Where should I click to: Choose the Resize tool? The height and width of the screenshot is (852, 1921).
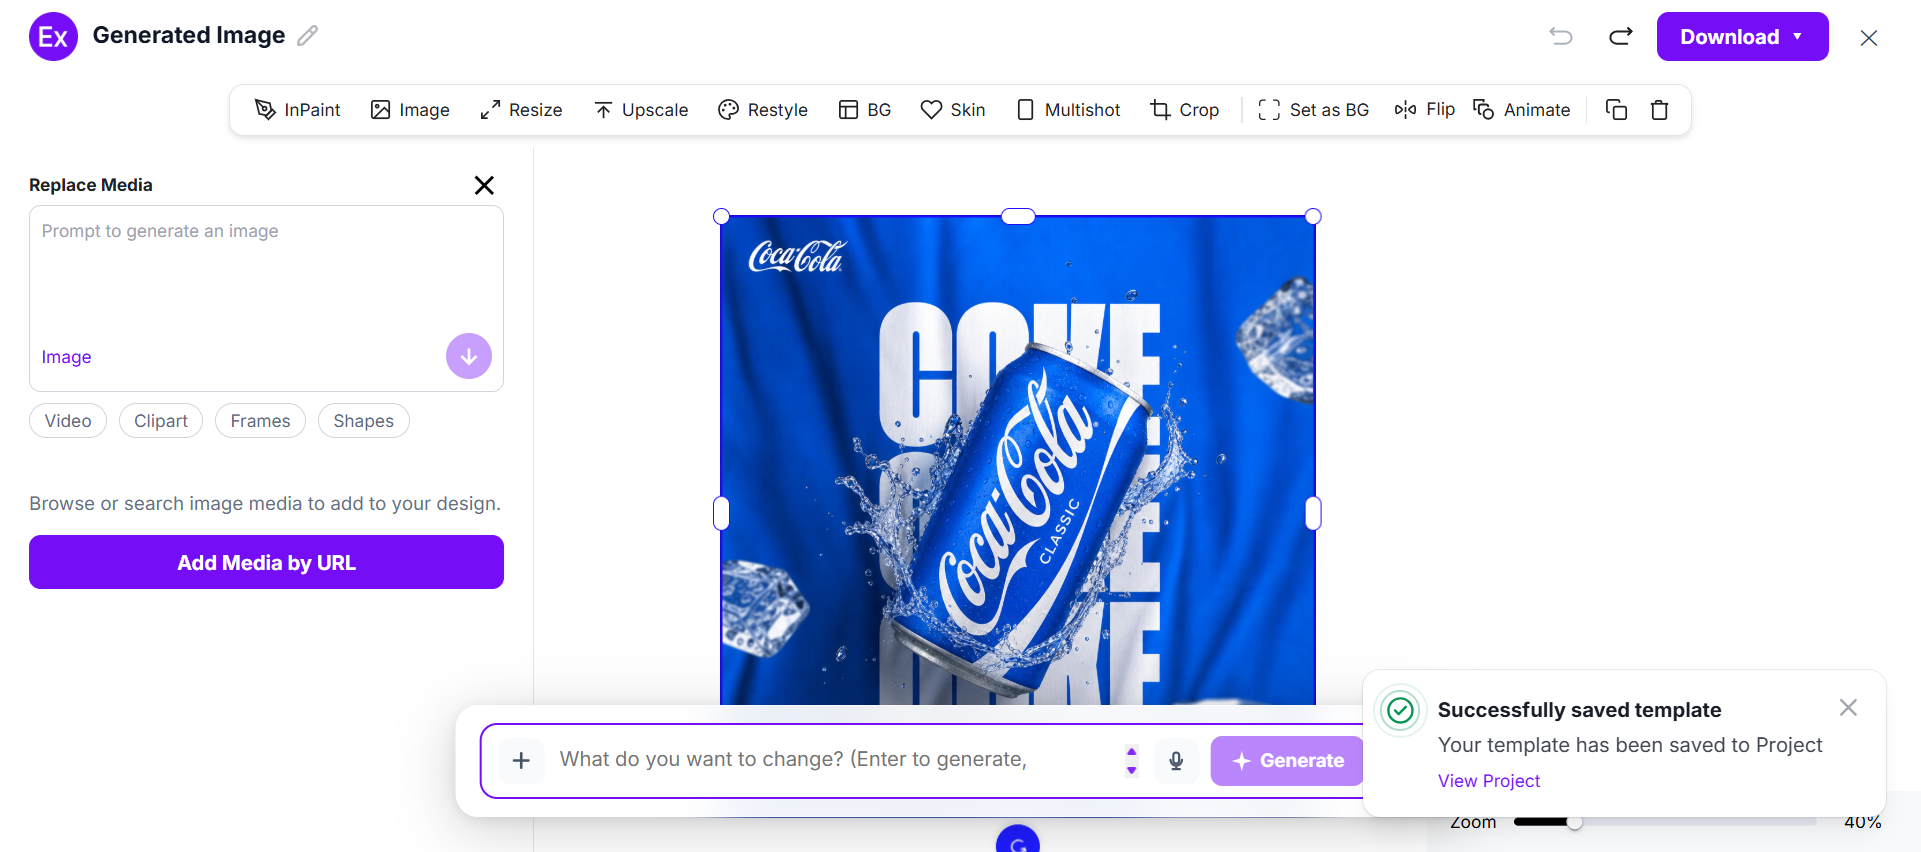tap(521, 110)
